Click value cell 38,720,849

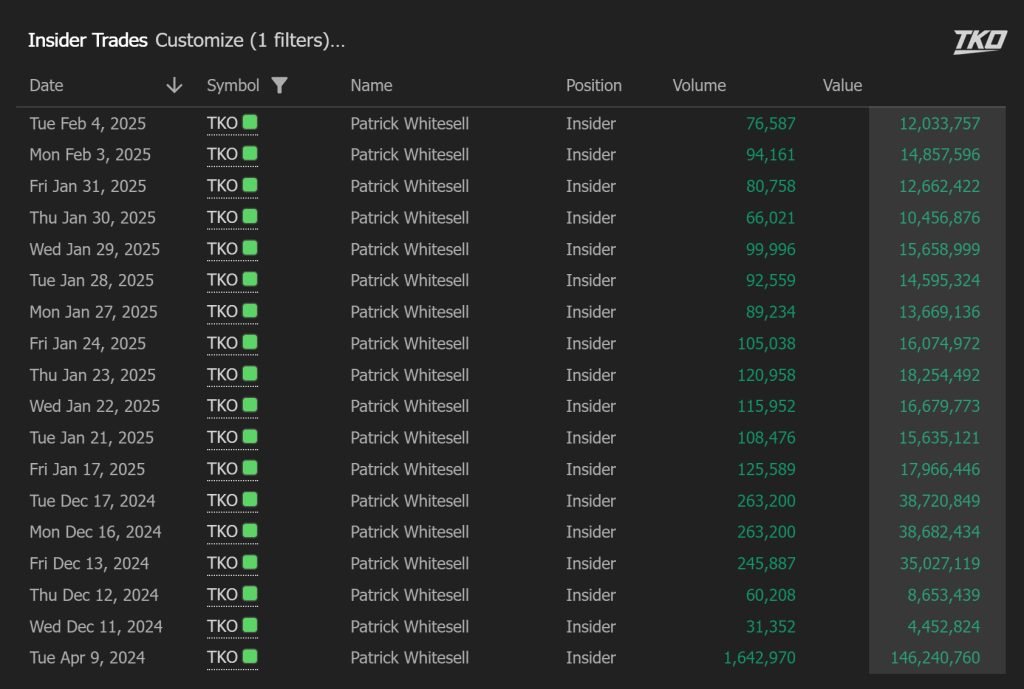[x=940, y=501]
